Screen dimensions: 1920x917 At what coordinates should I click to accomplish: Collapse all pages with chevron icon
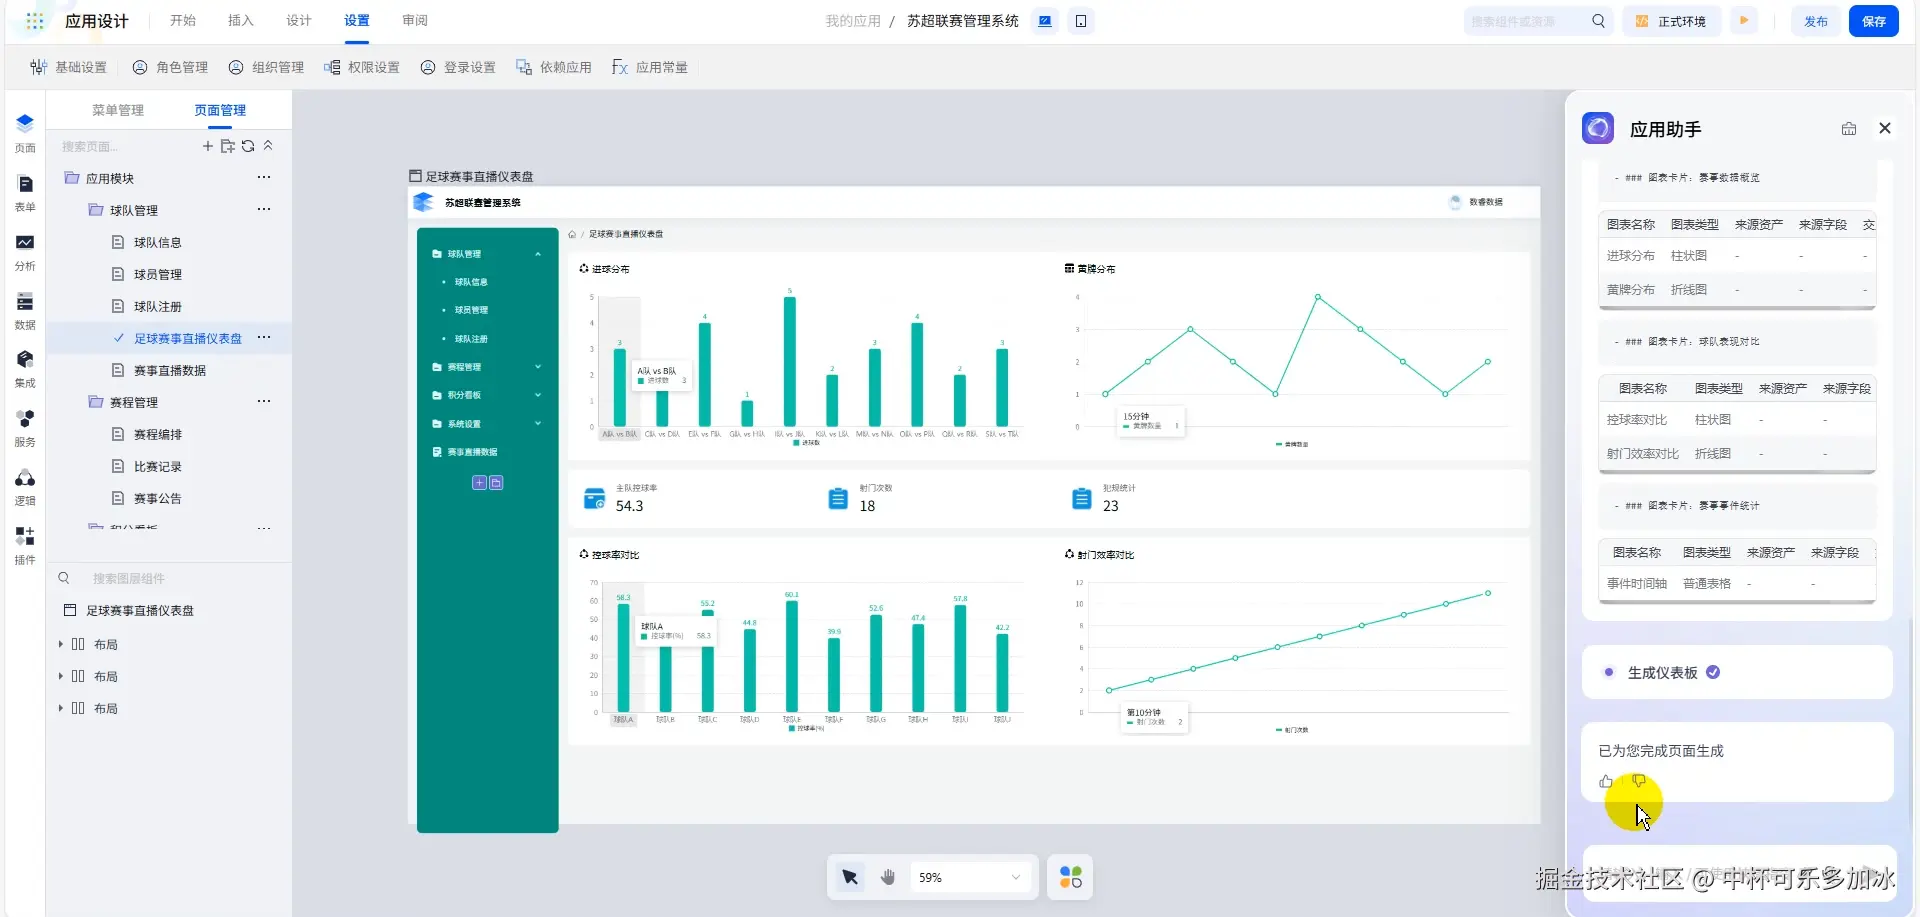[x=268, y=146]
